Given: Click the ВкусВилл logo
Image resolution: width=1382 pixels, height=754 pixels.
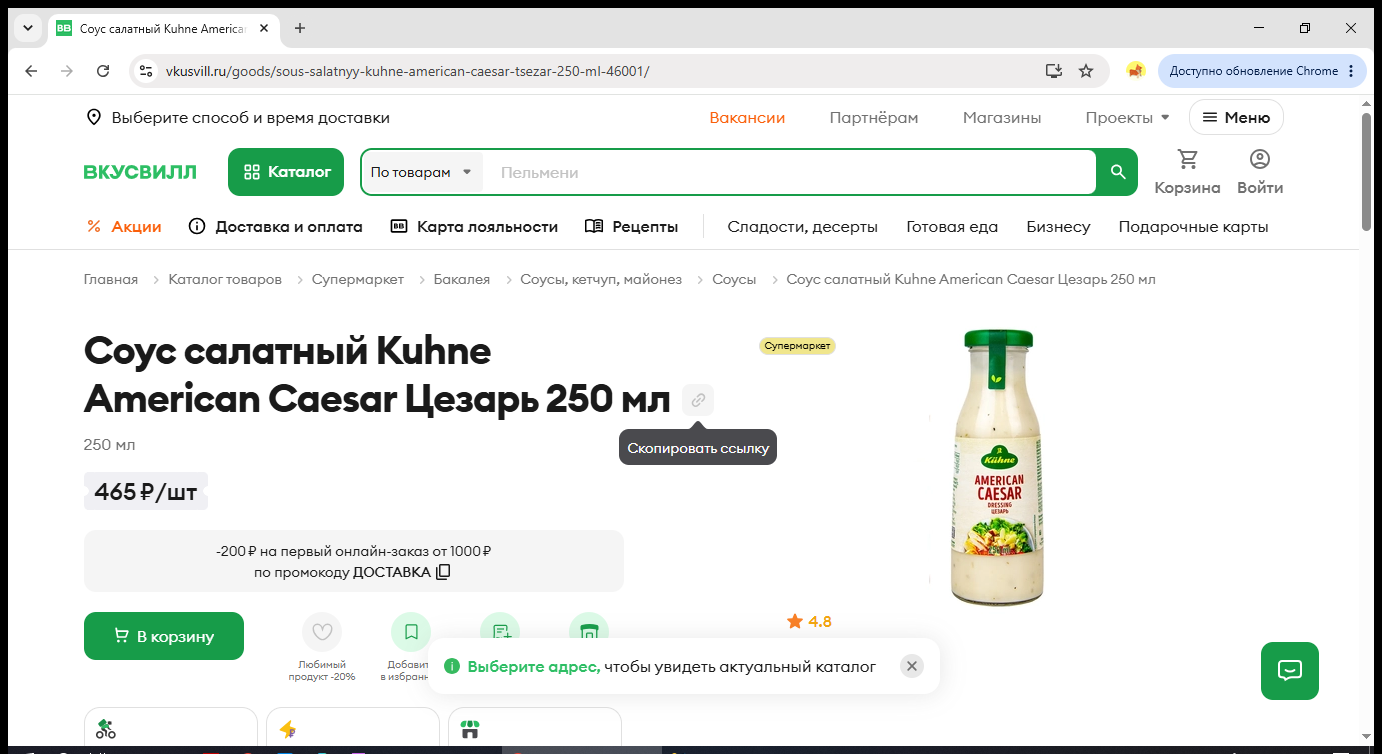Looking at the screenshot, I should [140, 172].
